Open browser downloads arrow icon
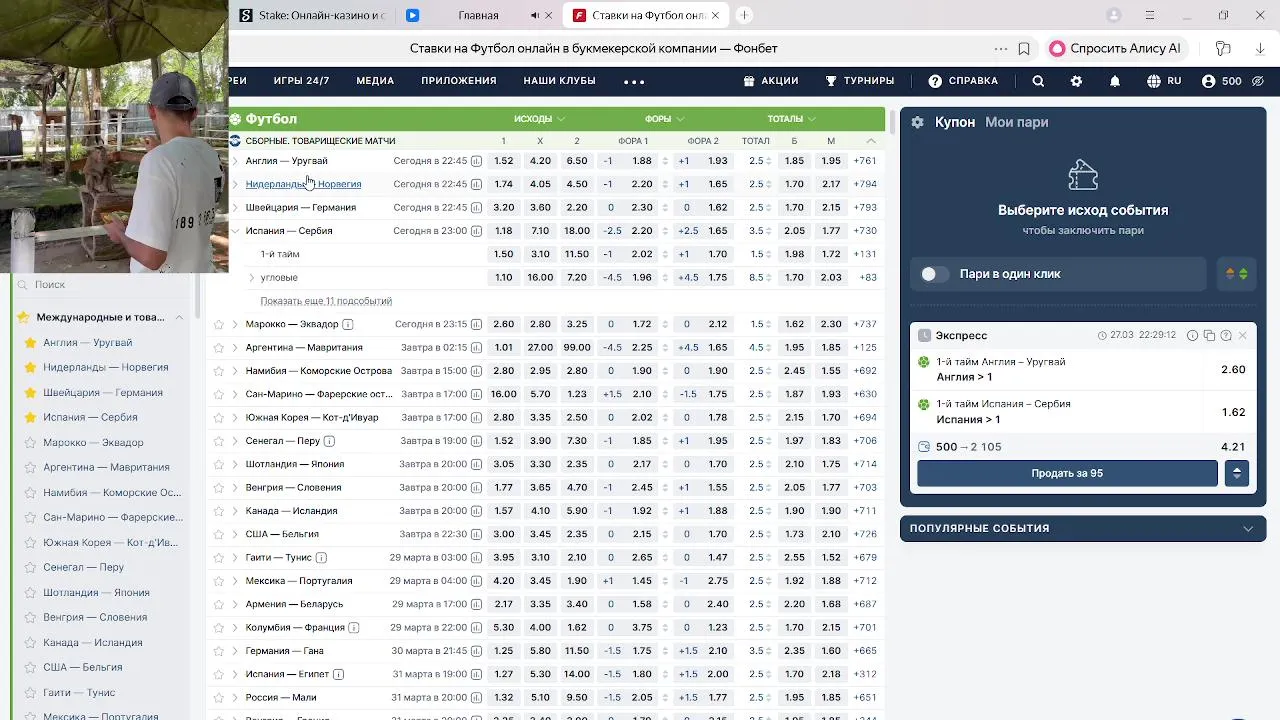 (1260, 48)
